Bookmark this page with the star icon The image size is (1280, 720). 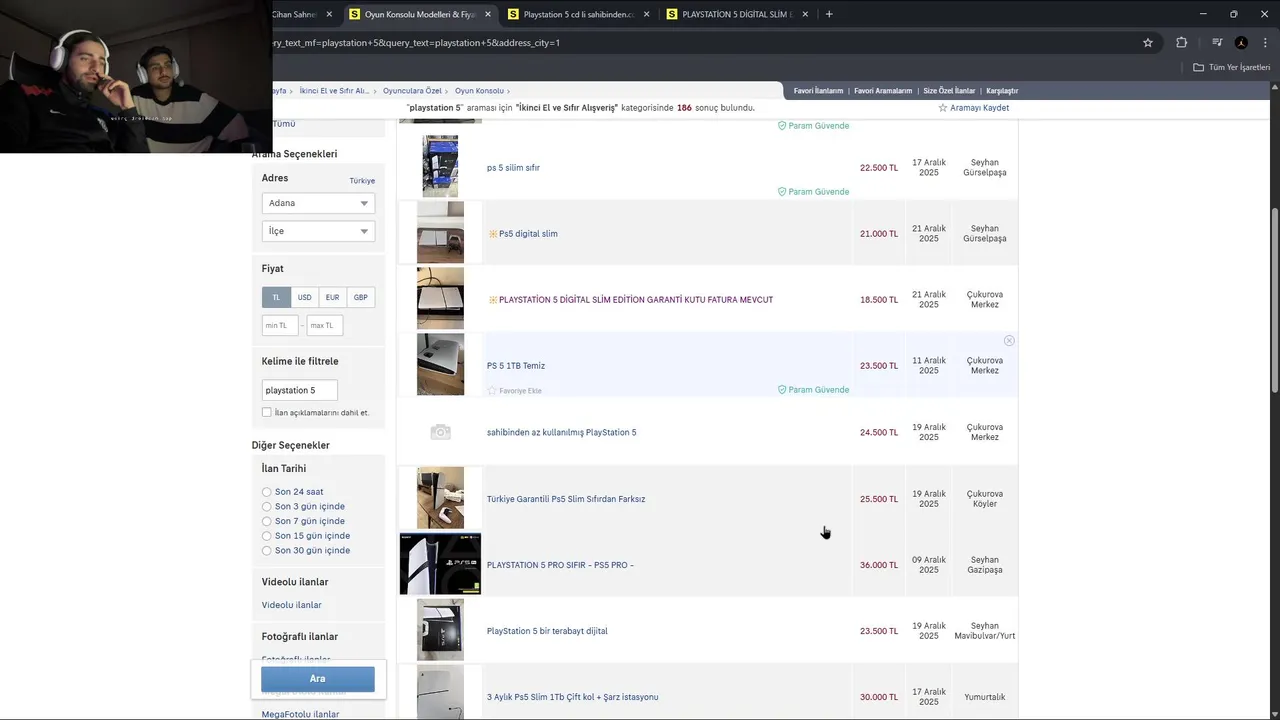click(1148, 43)
